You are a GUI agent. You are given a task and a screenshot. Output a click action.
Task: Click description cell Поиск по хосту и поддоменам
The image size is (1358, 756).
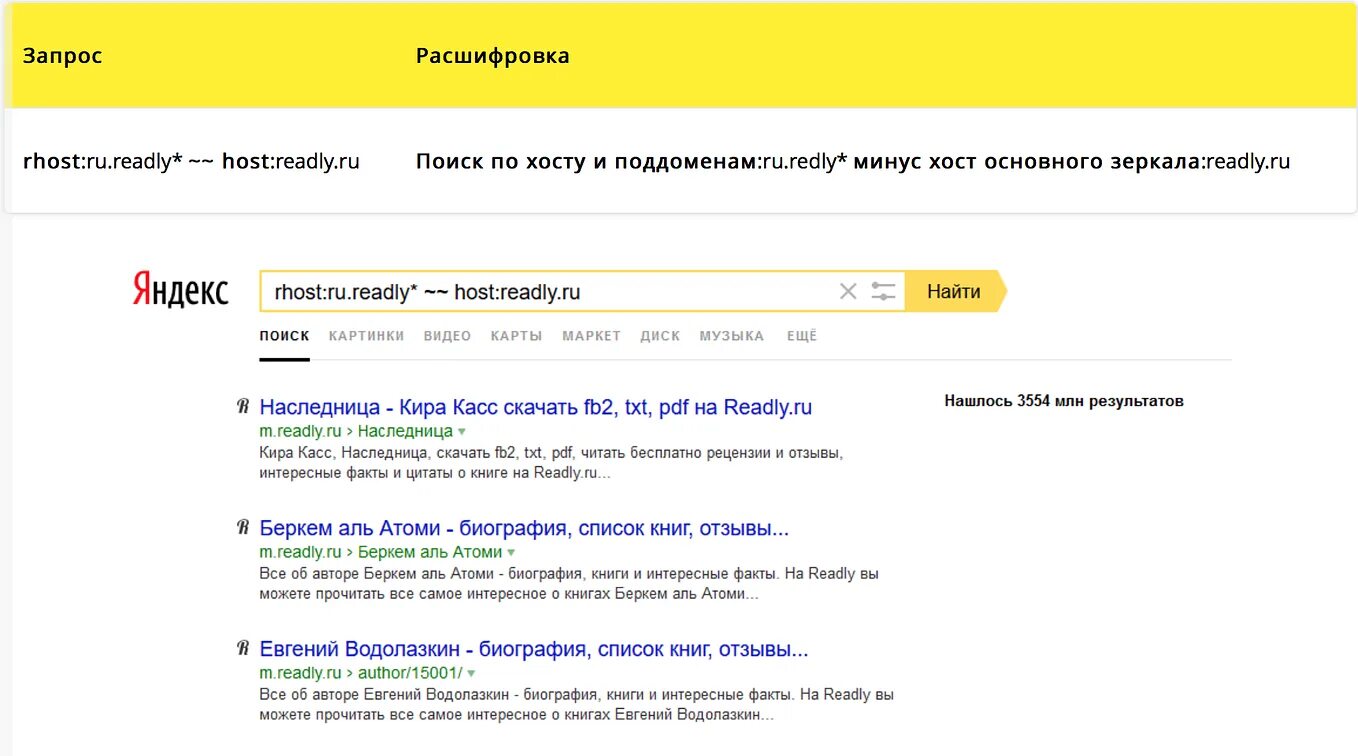tap(853, 161)
